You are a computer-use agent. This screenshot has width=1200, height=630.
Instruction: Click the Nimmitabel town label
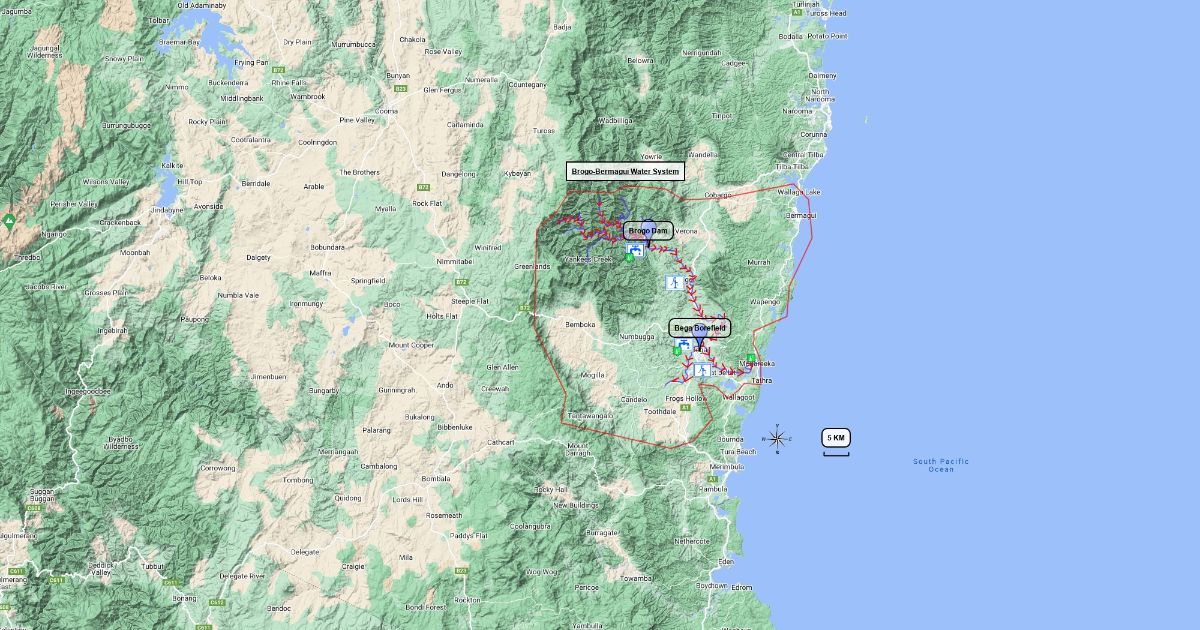(x=456, y=260)
